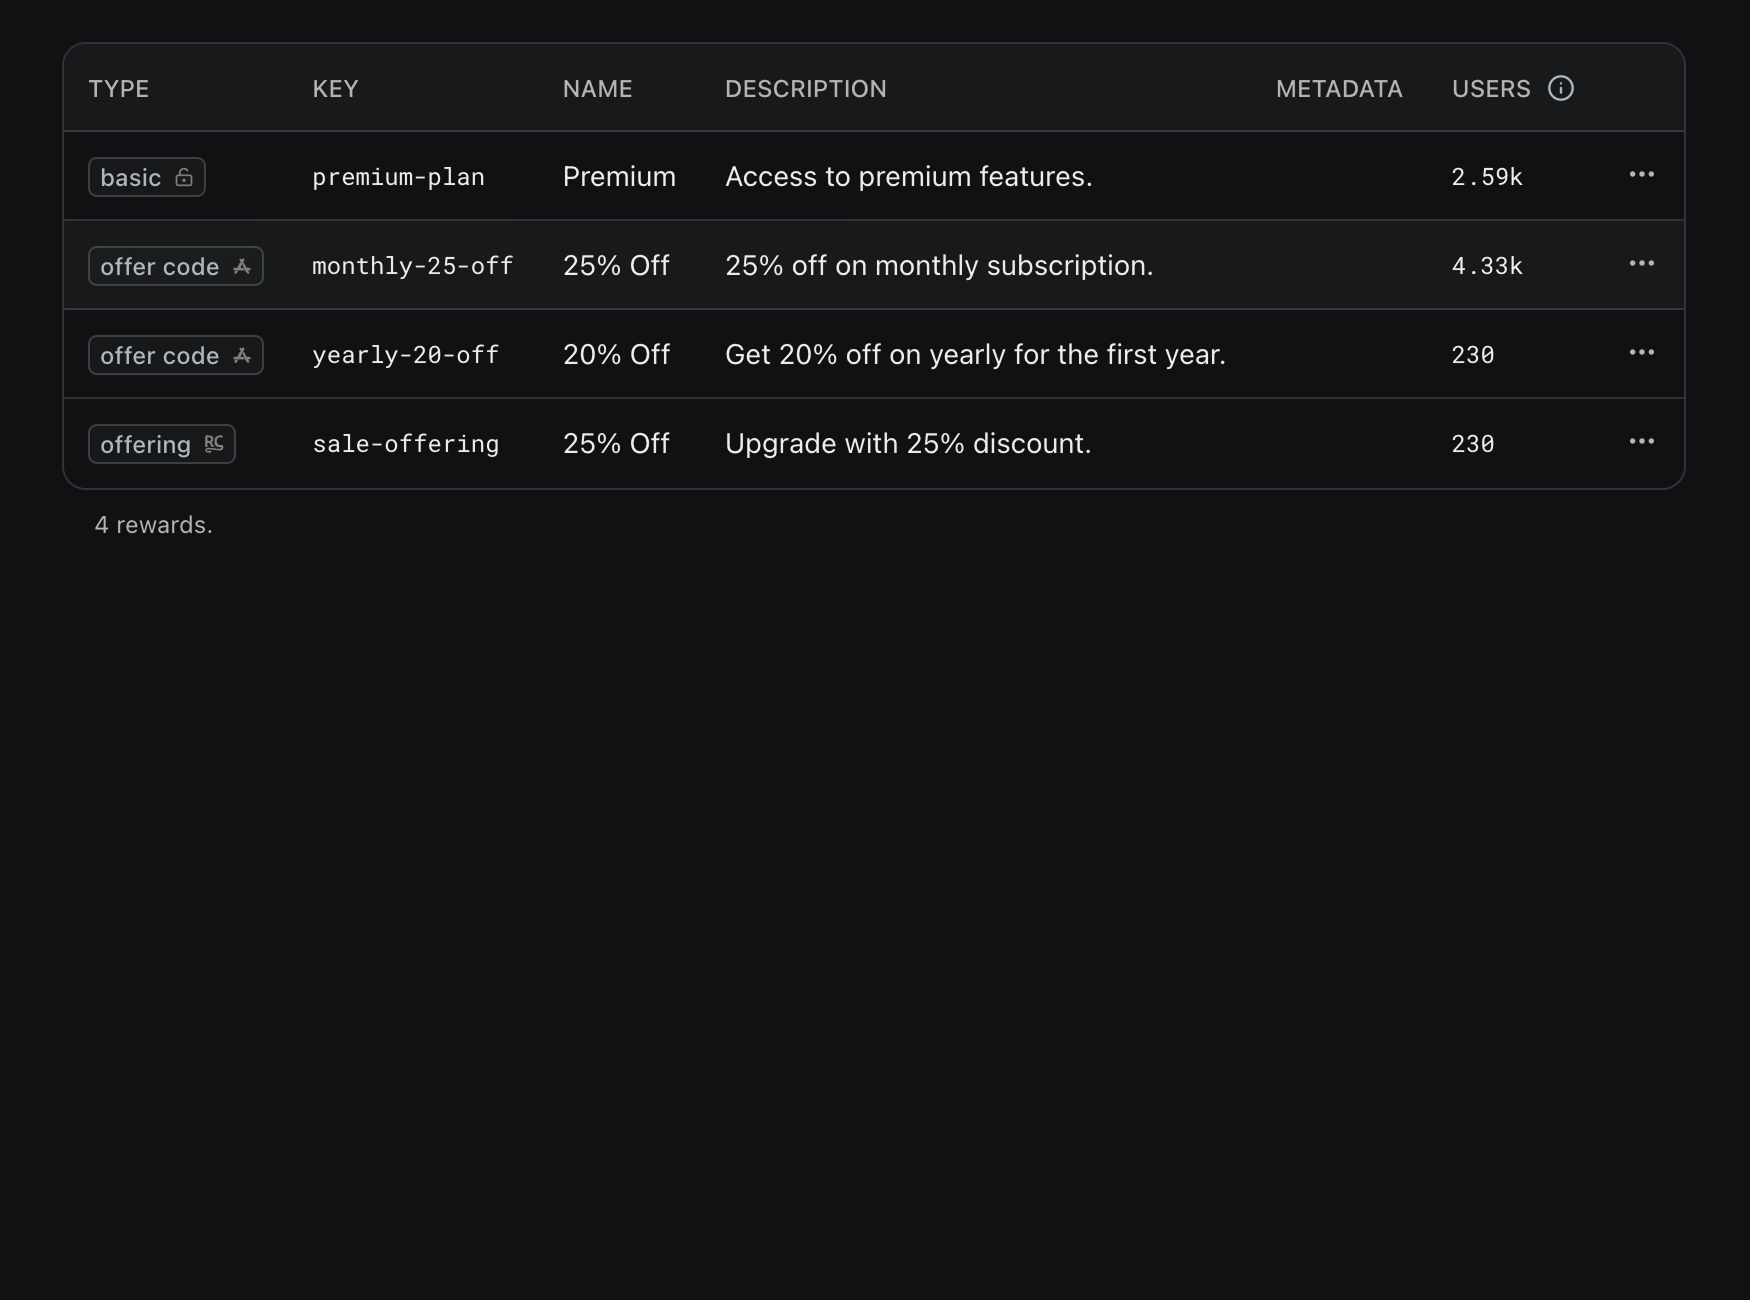Click the TYPE column header

120,88
